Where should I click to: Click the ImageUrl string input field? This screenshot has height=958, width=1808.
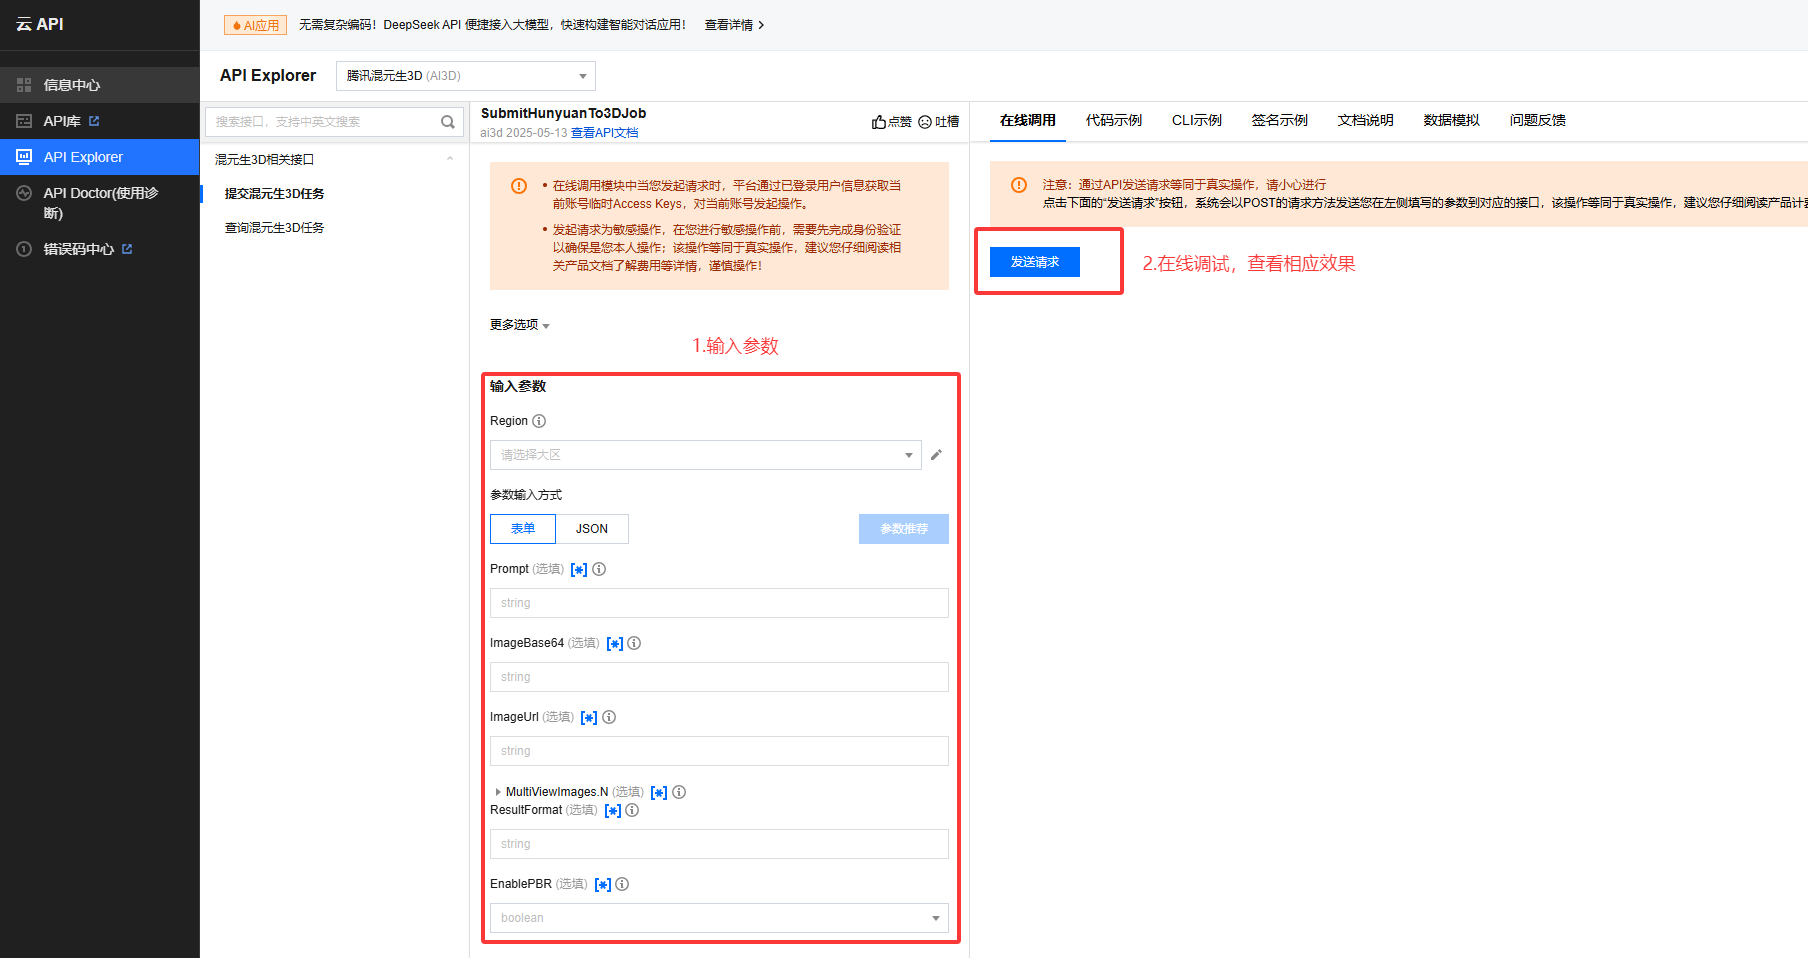click(x=719, y=751)
